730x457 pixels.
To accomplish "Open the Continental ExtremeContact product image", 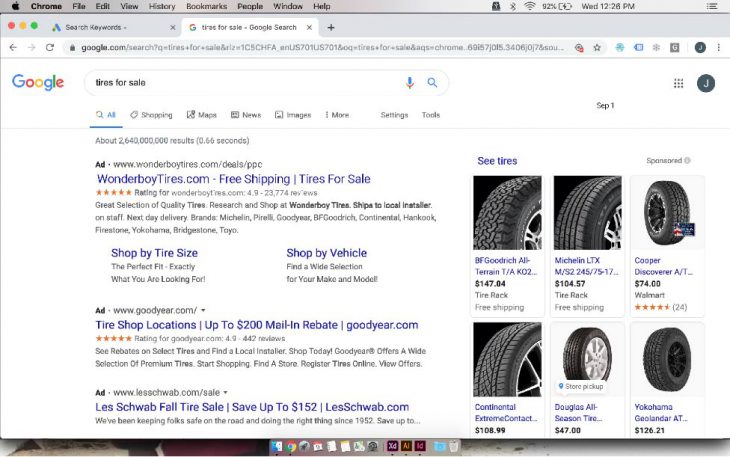I will 507,360.
